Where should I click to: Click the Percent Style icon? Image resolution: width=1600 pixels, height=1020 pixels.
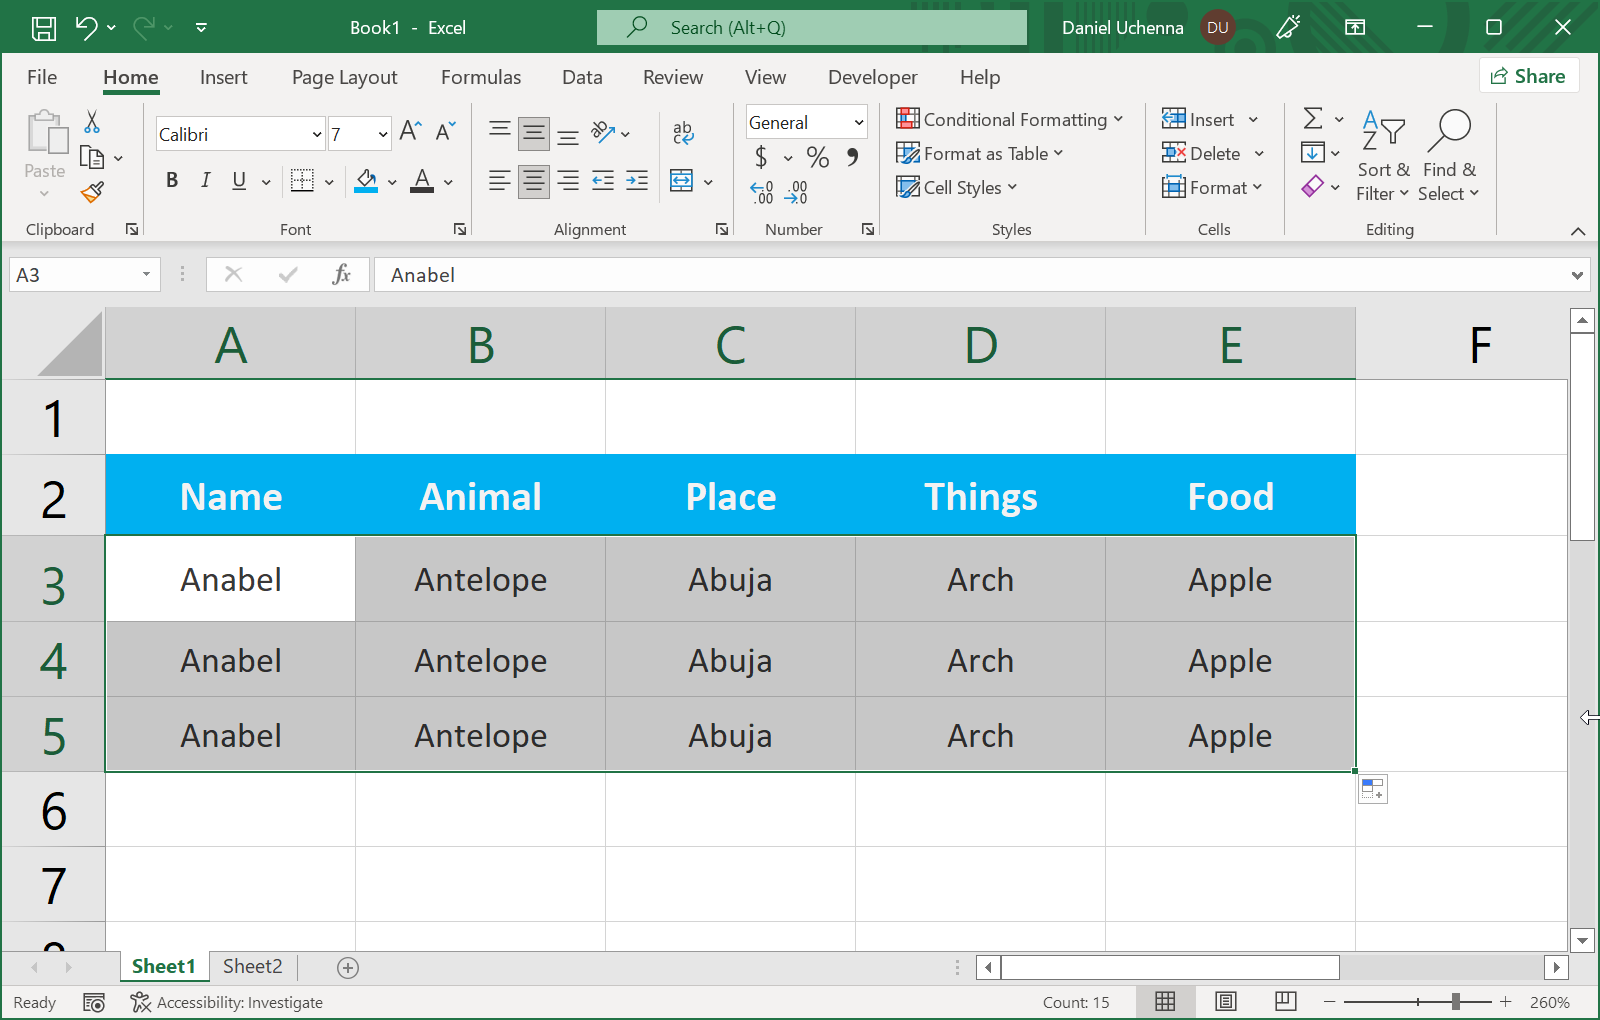point(817,157)
